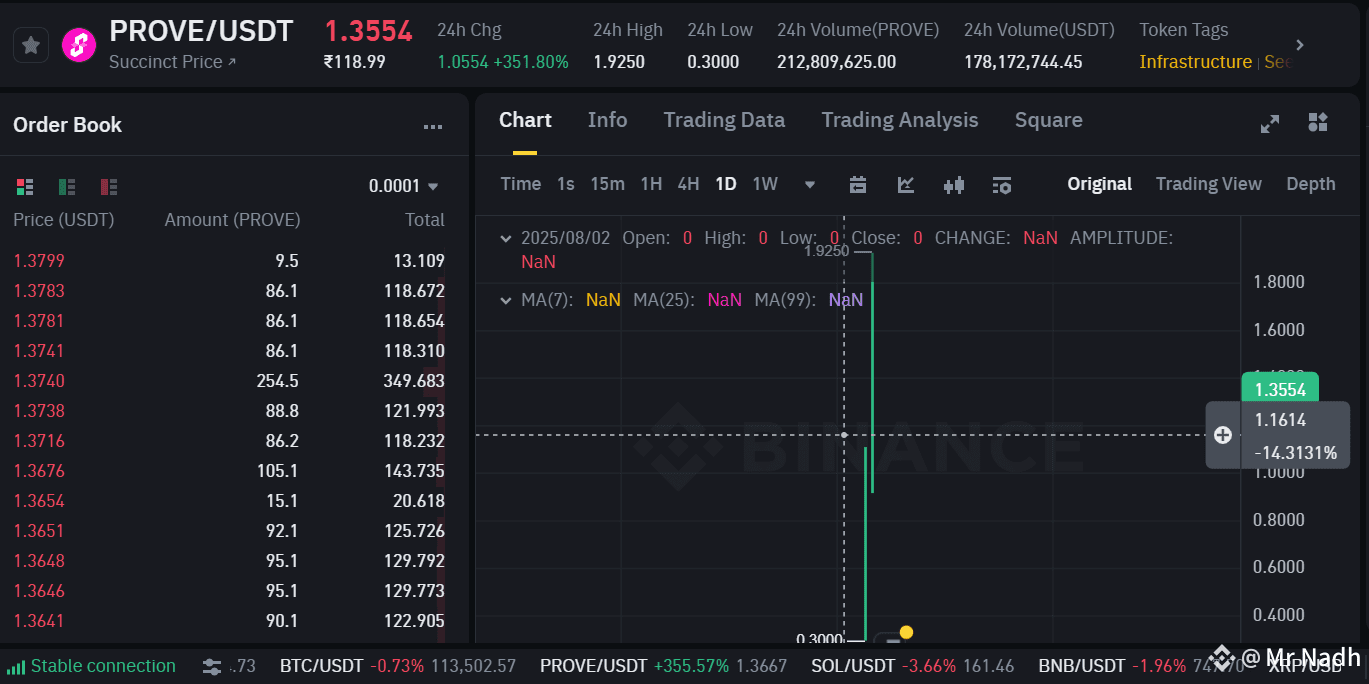This screenshot has width=1369, height=684.
Task: Show bids-only order book view
Action: click(67, 187)
